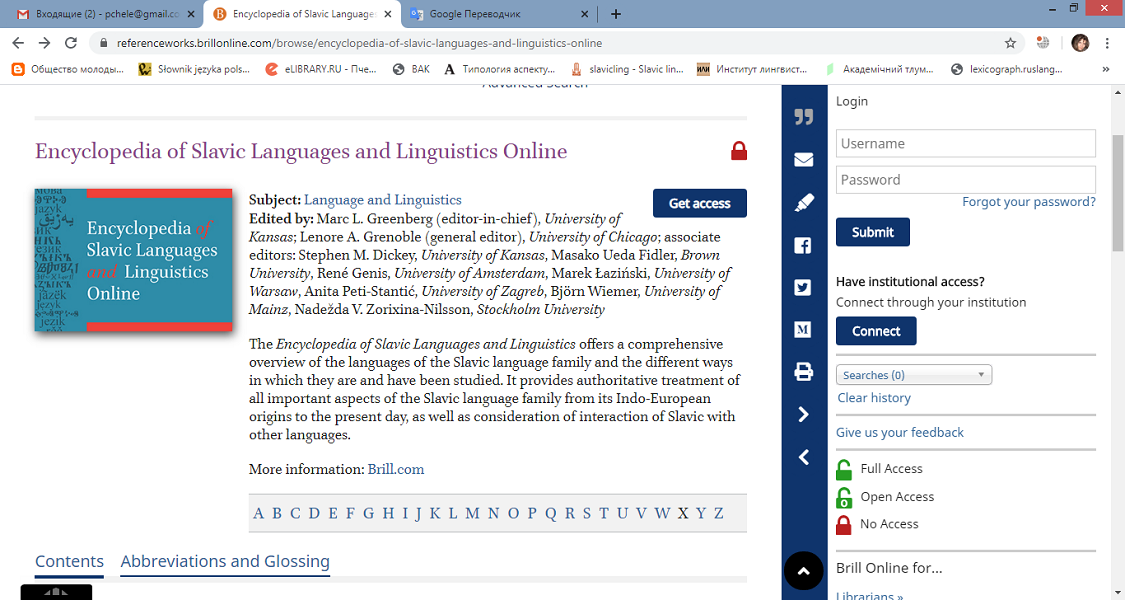Image resolution: width=1125 pixels, height=600 pixels.
Task: Browse entries starting with letter M
Action: [x=472, y=513]
